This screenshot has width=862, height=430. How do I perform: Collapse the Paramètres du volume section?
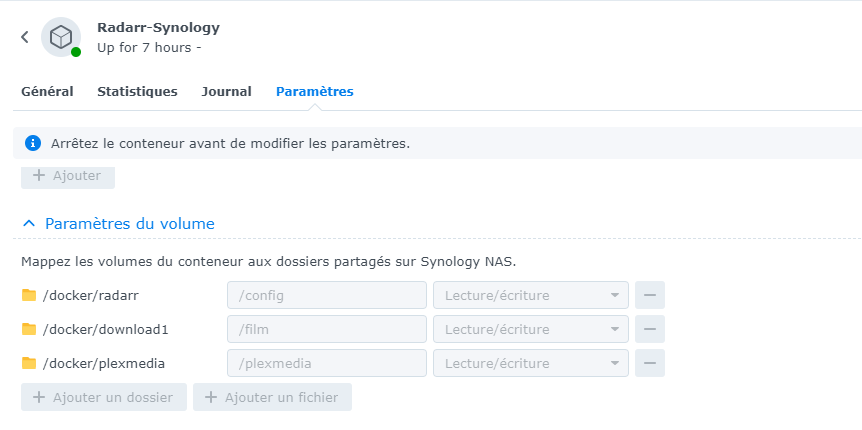(29, 223)
